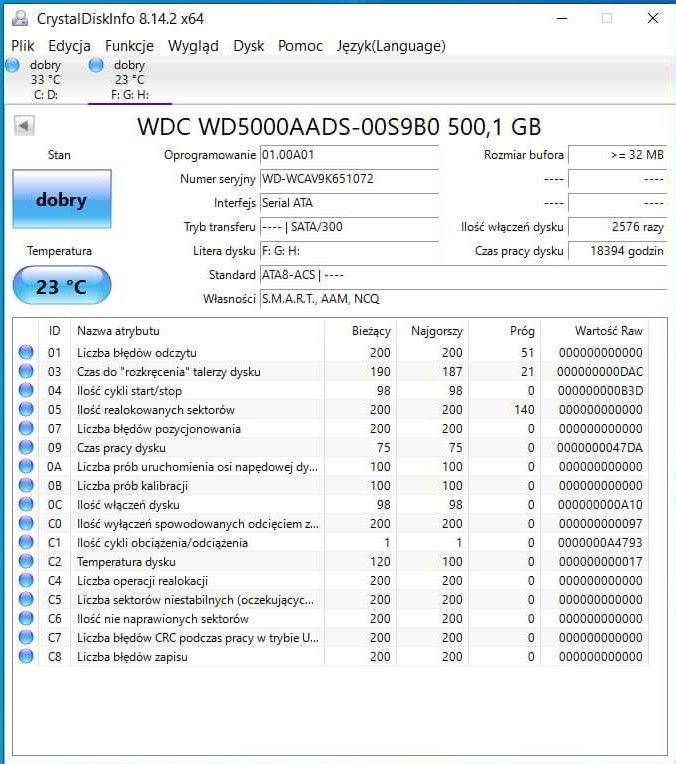Click the 'Najgorszy' column header
676x764 pixels.
pyautogui.click(x=433, y=331)
